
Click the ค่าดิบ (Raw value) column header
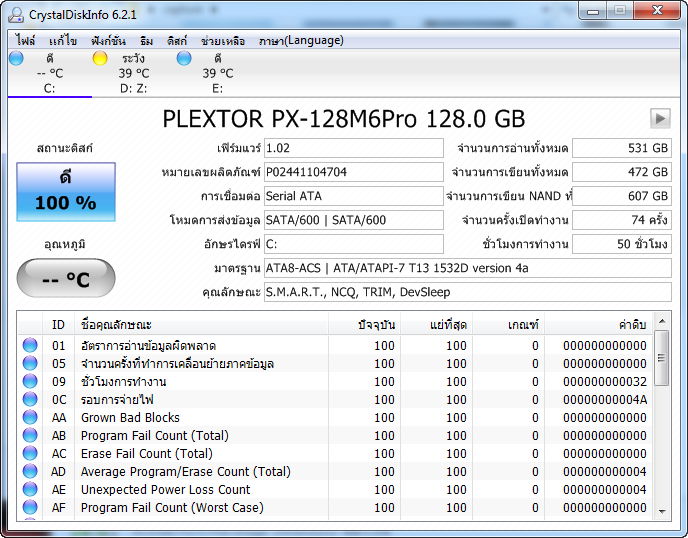[598, 325]
